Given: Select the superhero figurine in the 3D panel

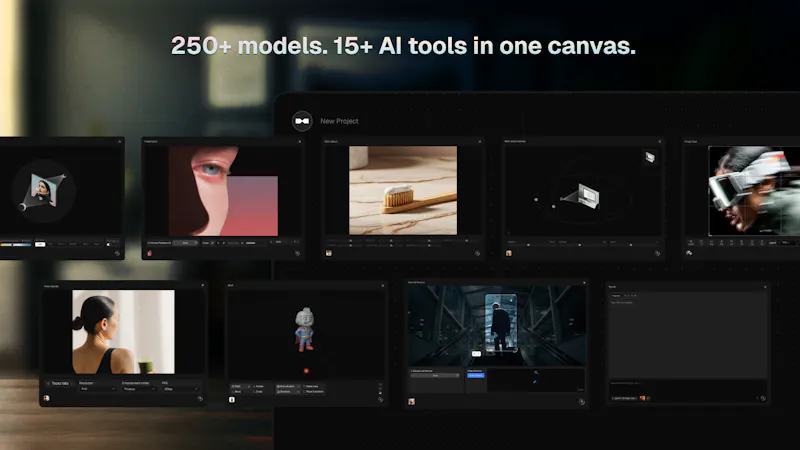Looking at the screenshot, I should click(305, 329).
